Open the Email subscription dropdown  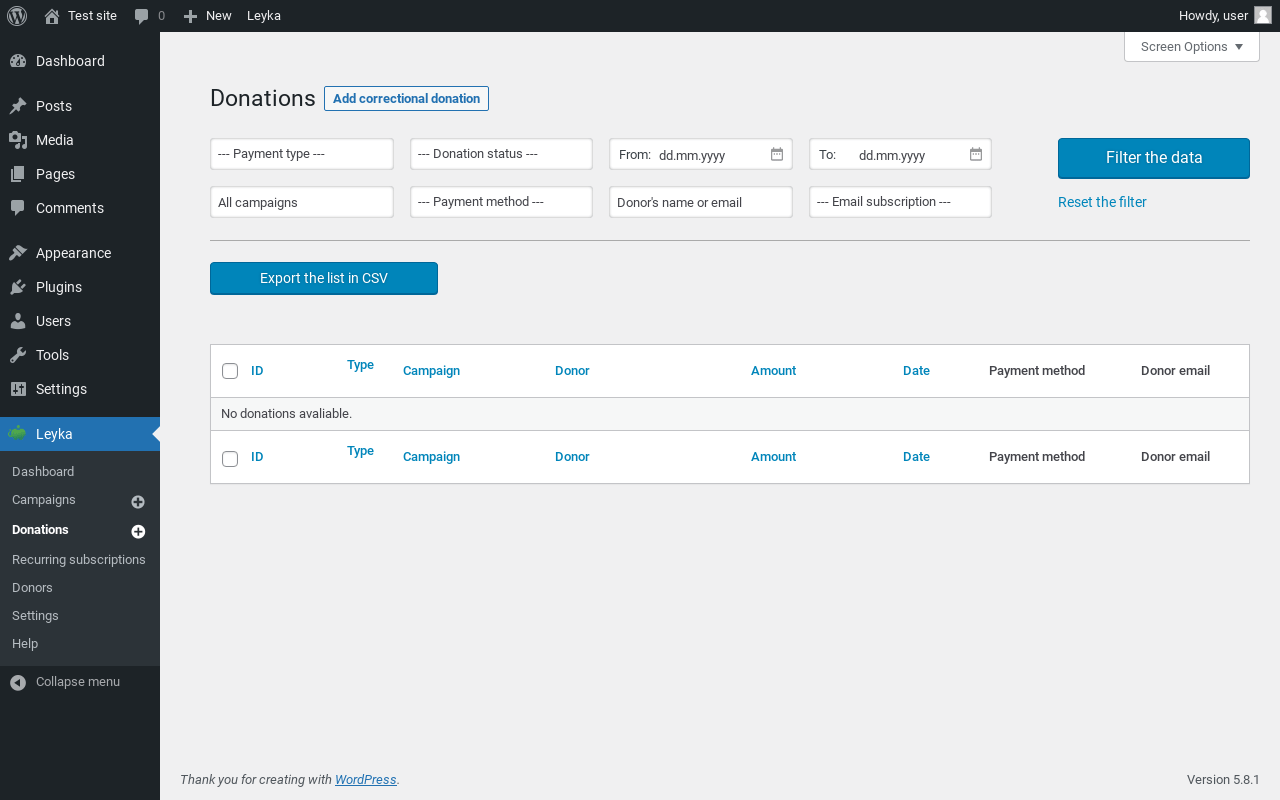pyautogui.click(x=900, y=202)
